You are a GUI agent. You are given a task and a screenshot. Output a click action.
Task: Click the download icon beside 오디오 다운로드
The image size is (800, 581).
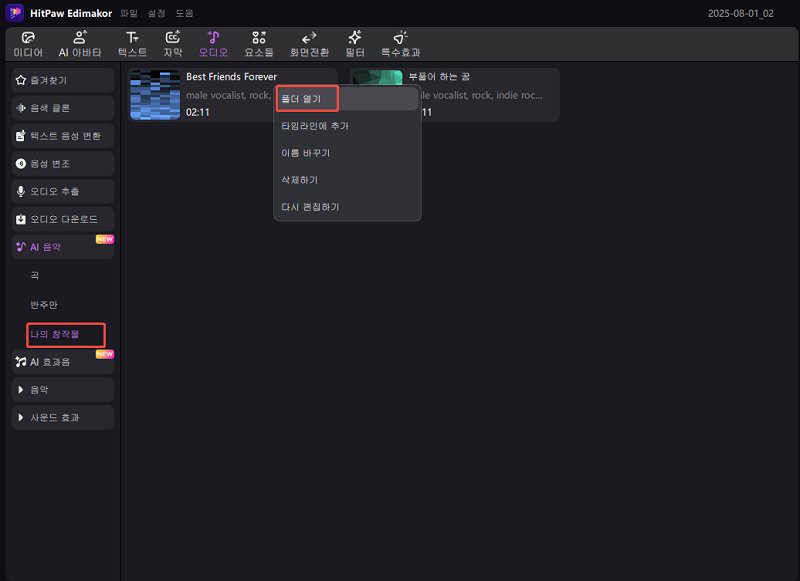coord(20,219)
